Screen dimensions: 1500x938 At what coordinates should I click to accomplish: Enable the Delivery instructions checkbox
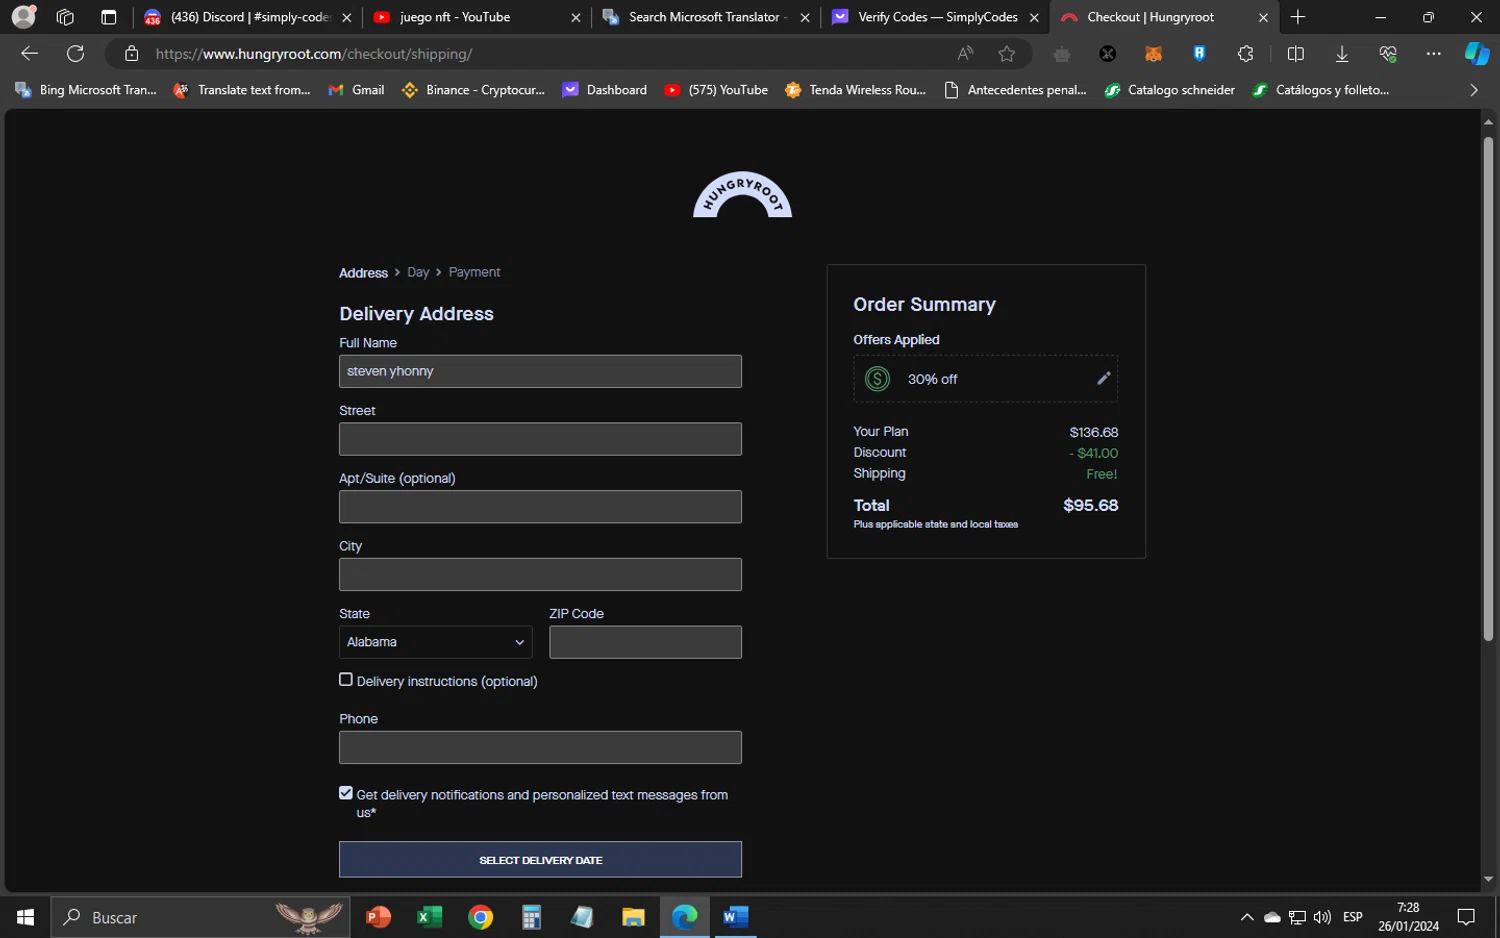346,680
